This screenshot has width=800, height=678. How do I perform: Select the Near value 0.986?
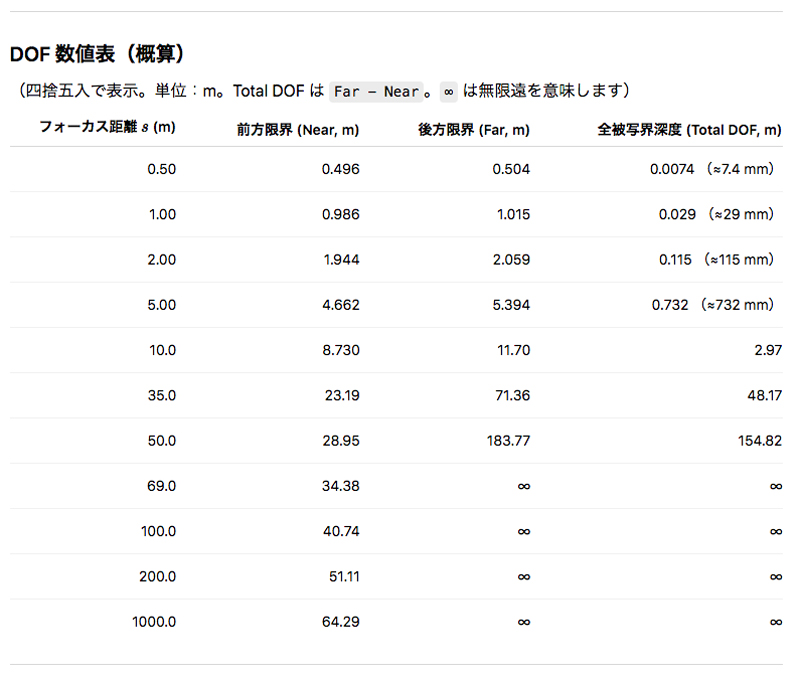pos(340,214)
